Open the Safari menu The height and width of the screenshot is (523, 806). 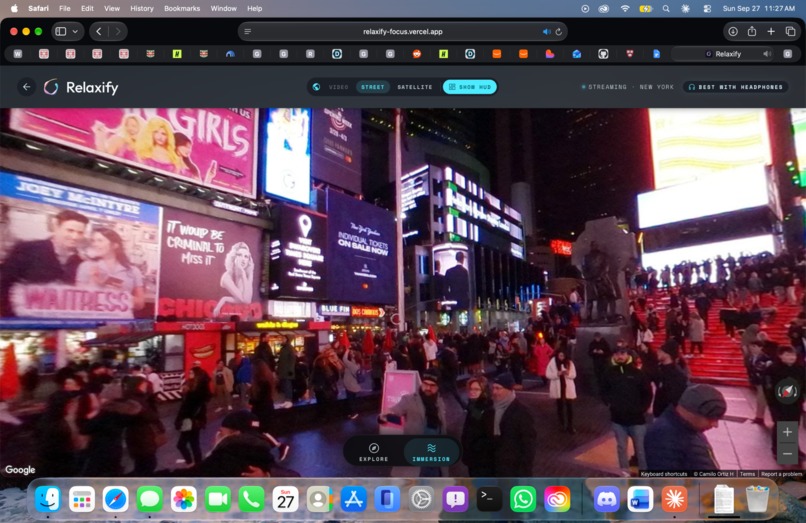38,8
